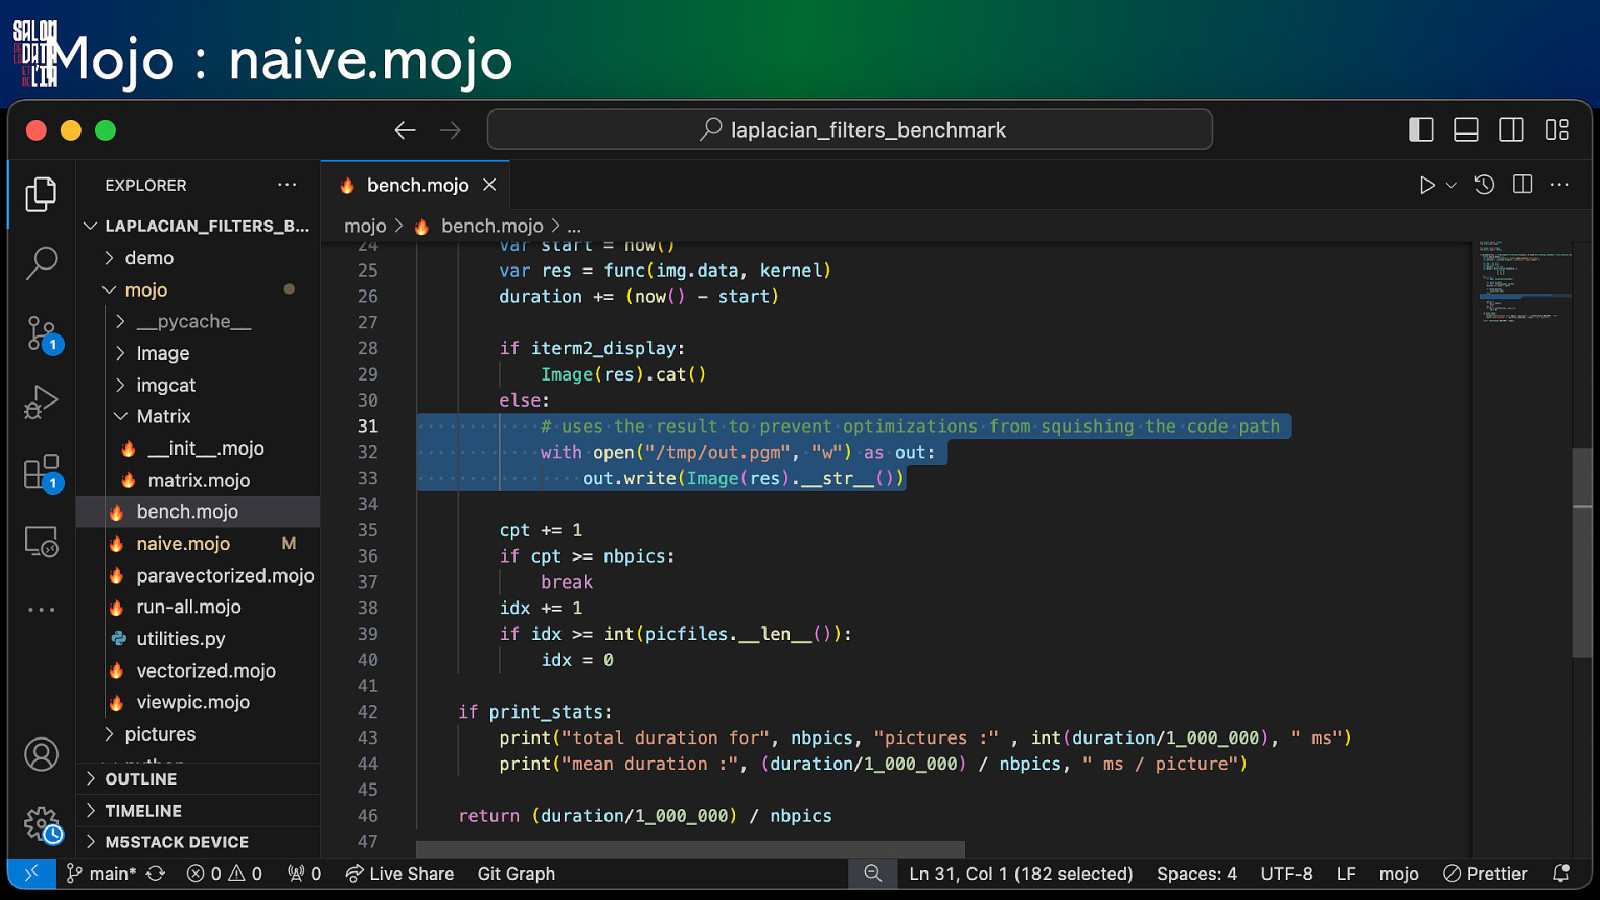Toggle the secondary side bar
Screen dimensions: 1600x900
1511,130
